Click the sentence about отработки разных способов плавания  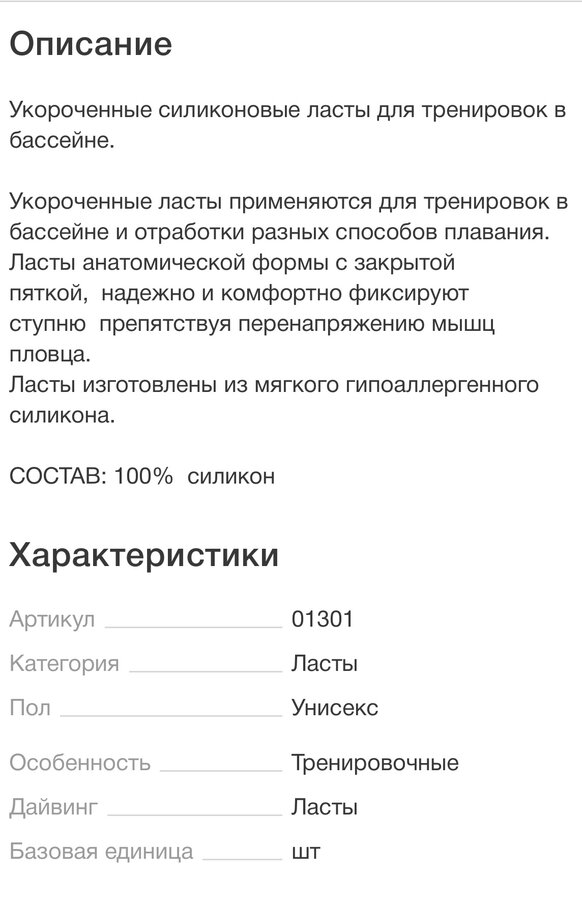[288, 216]
